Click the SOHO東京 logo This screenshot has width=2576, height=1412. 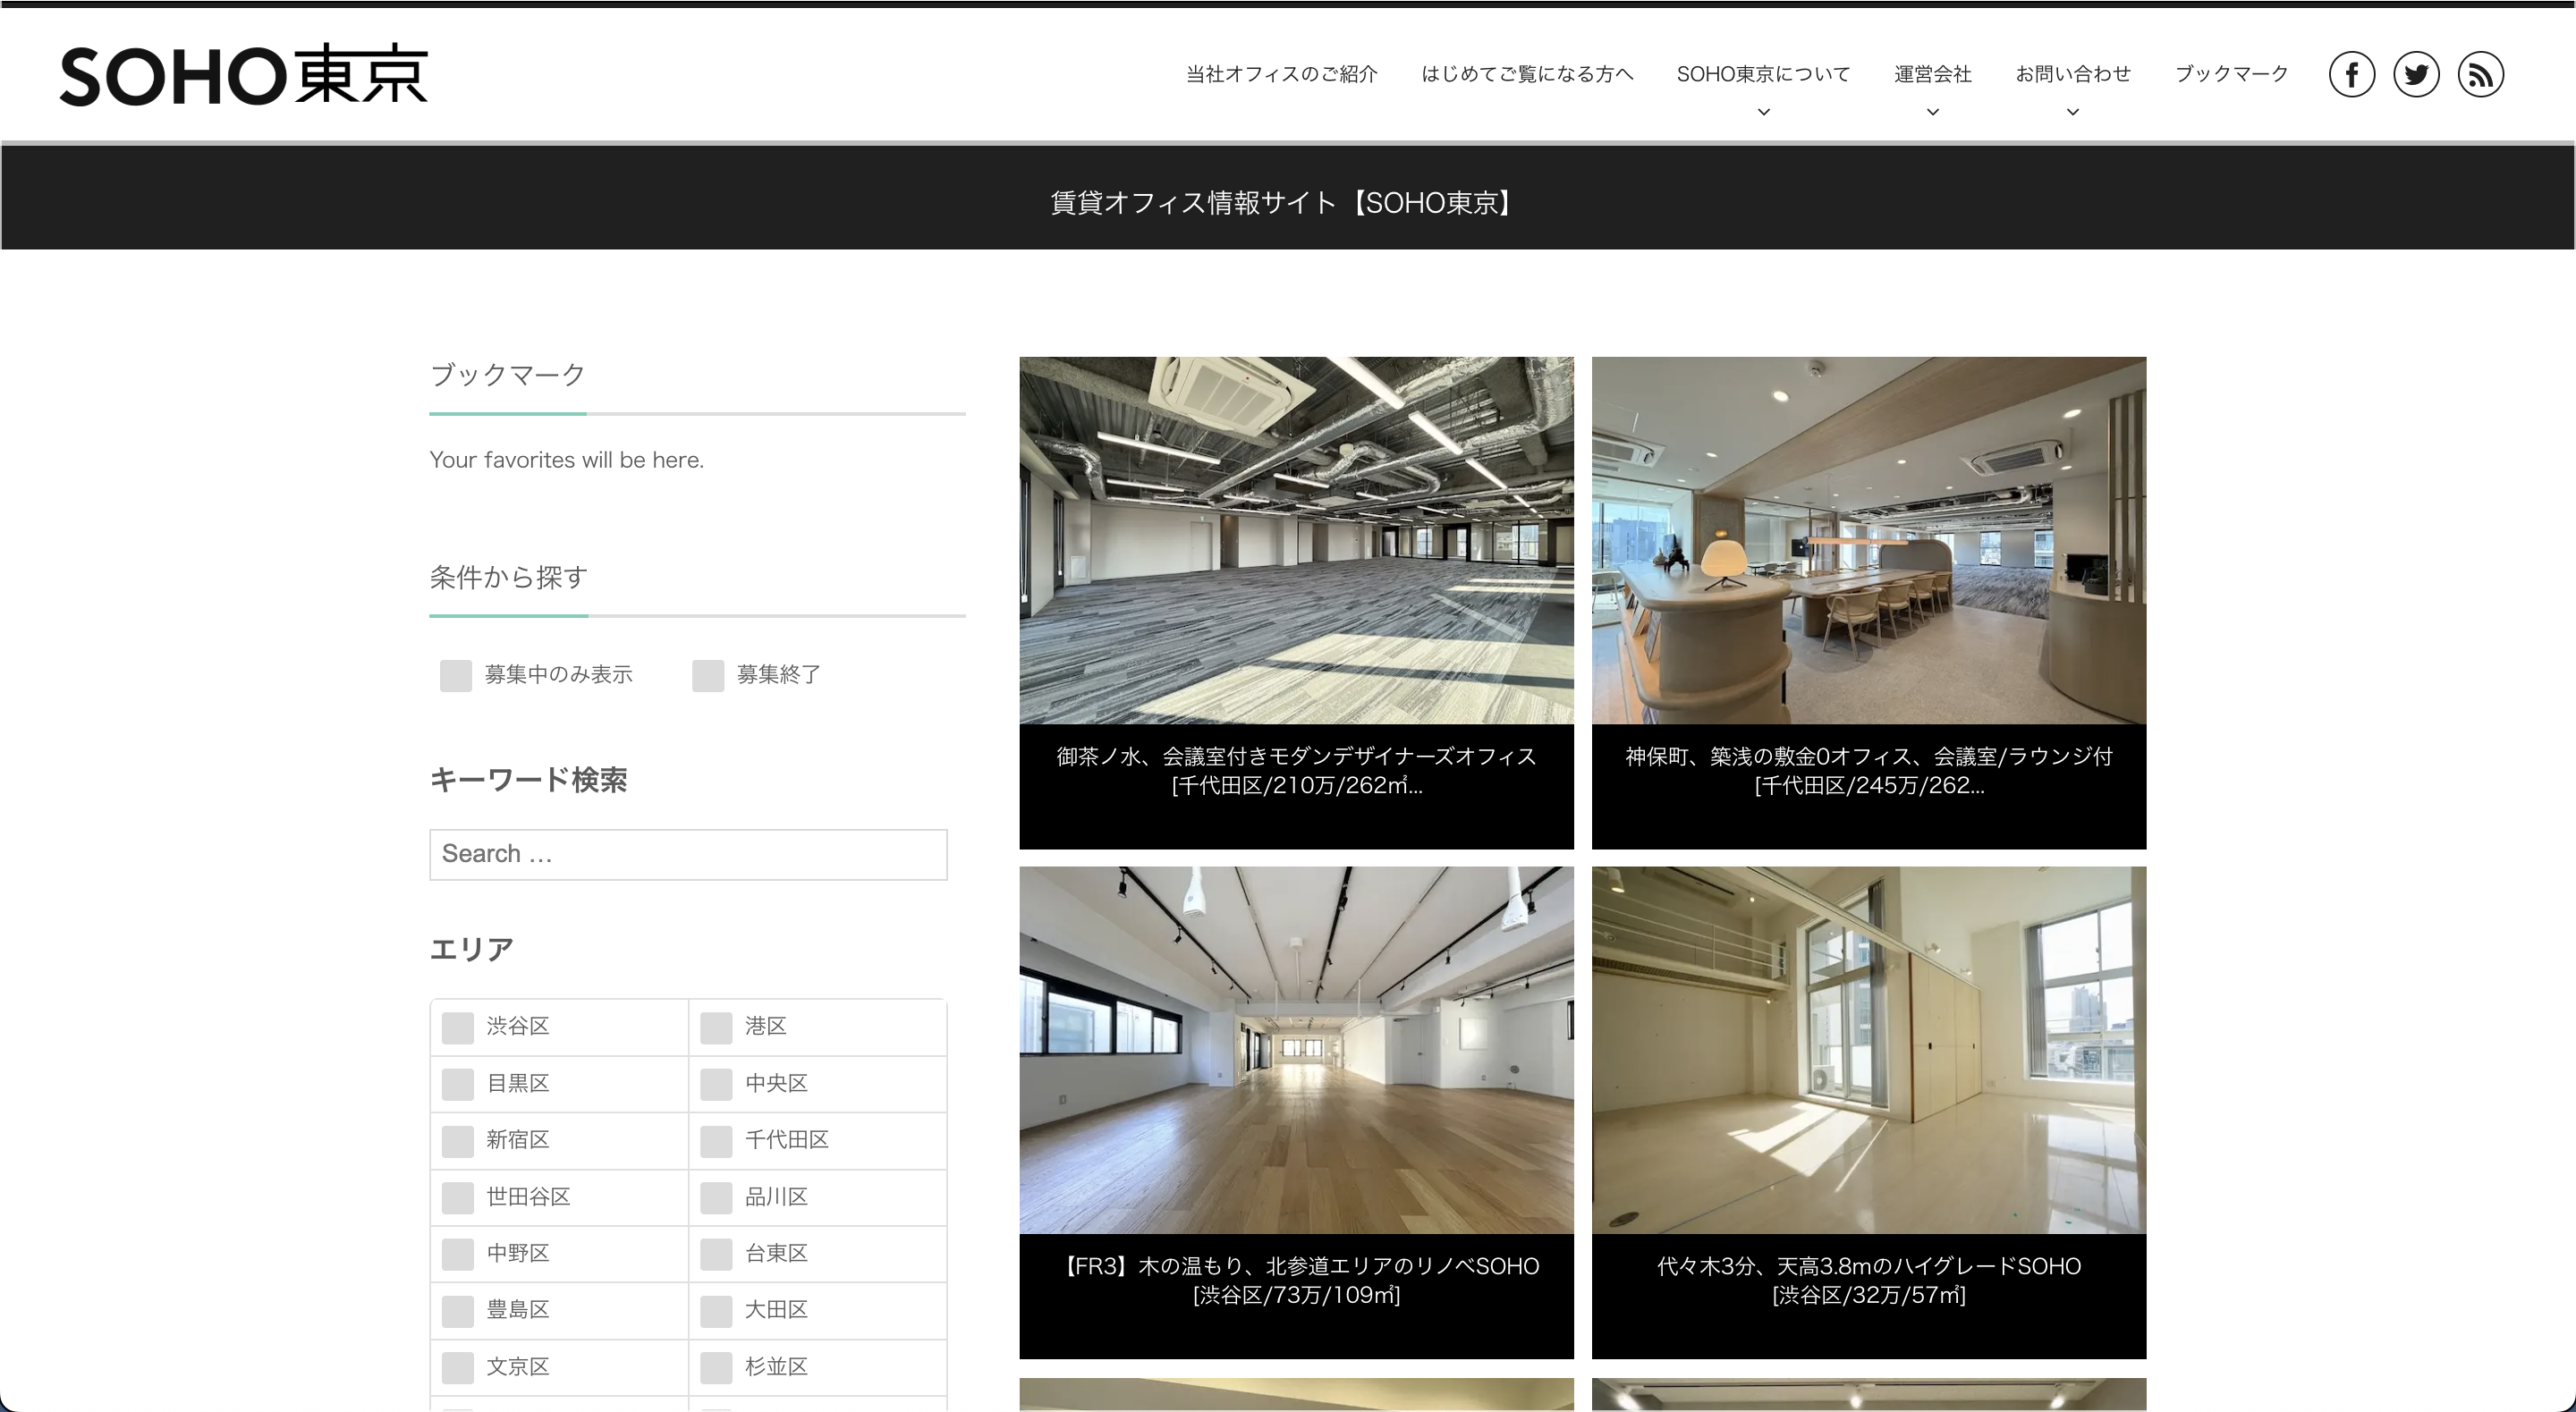click(x=244, y=75)
